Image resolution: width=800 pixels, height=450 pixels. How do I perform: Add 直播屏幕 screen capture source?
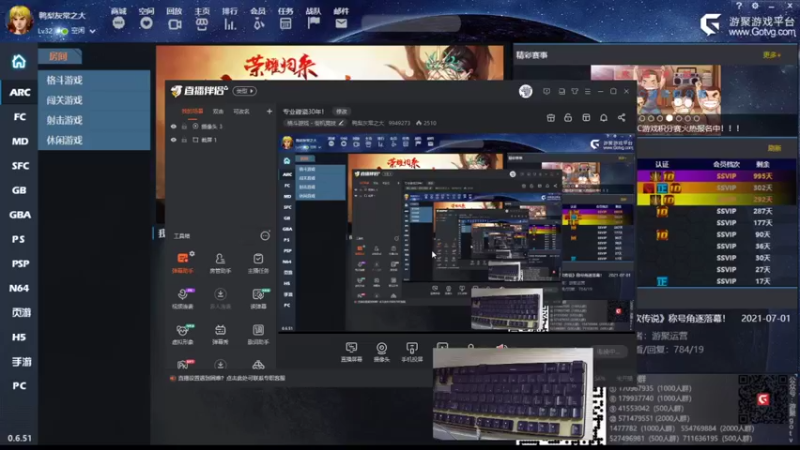click(x=351, y=352)
